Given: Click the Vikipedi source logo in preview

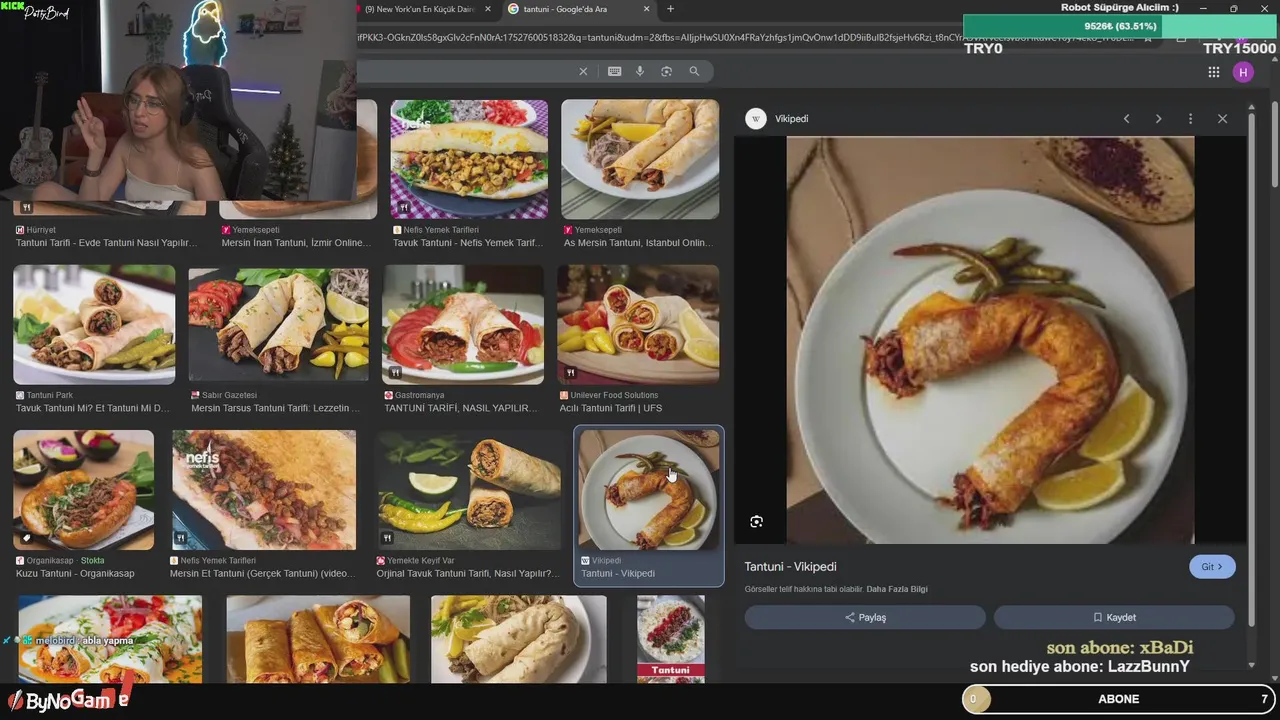Looking at the screenshot, I should point(756,119).
